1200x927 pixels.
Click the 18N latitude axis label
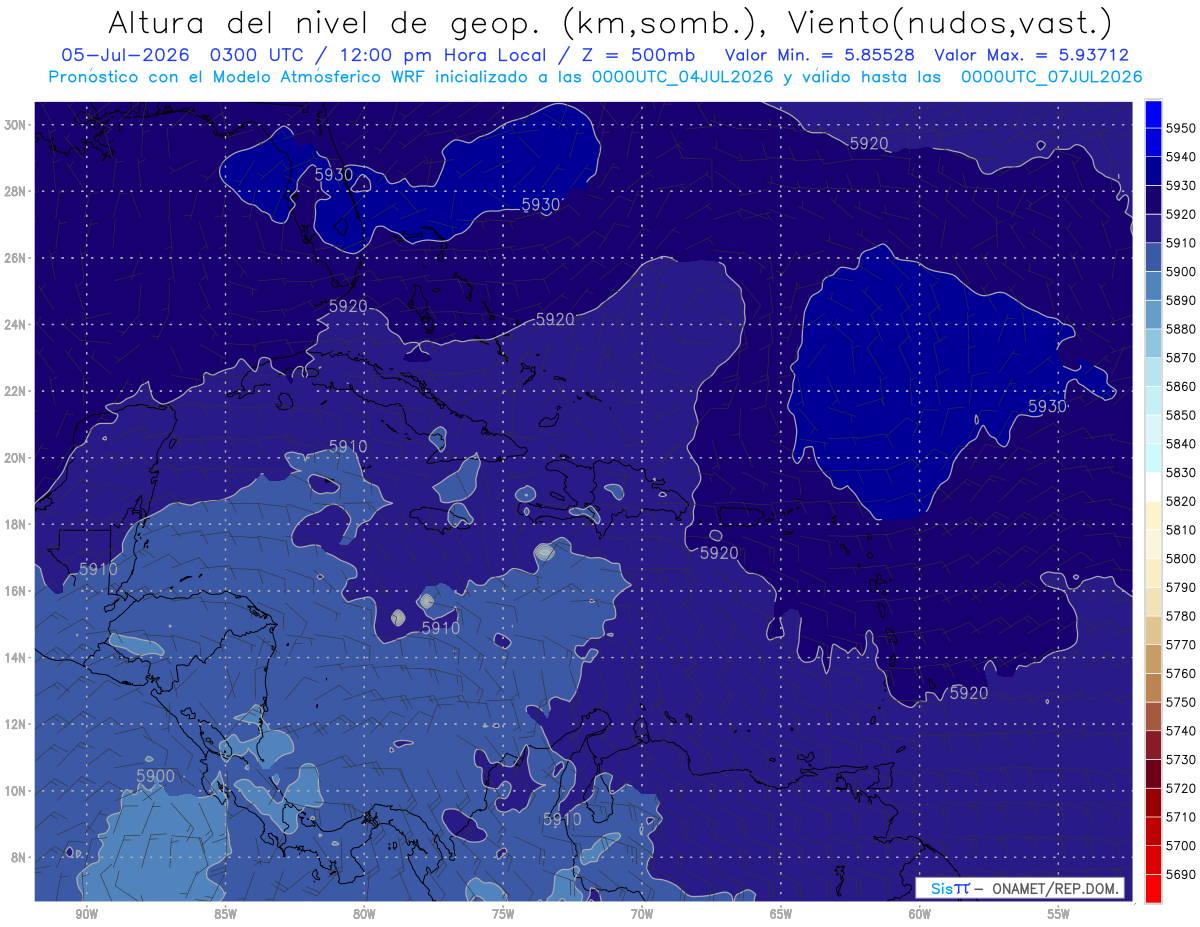point(14,524)
